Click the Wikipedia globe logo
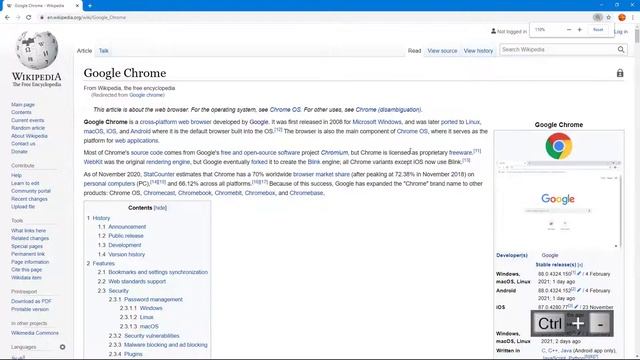640x360 pixels. pyautogui.click(x=37, y=50)
